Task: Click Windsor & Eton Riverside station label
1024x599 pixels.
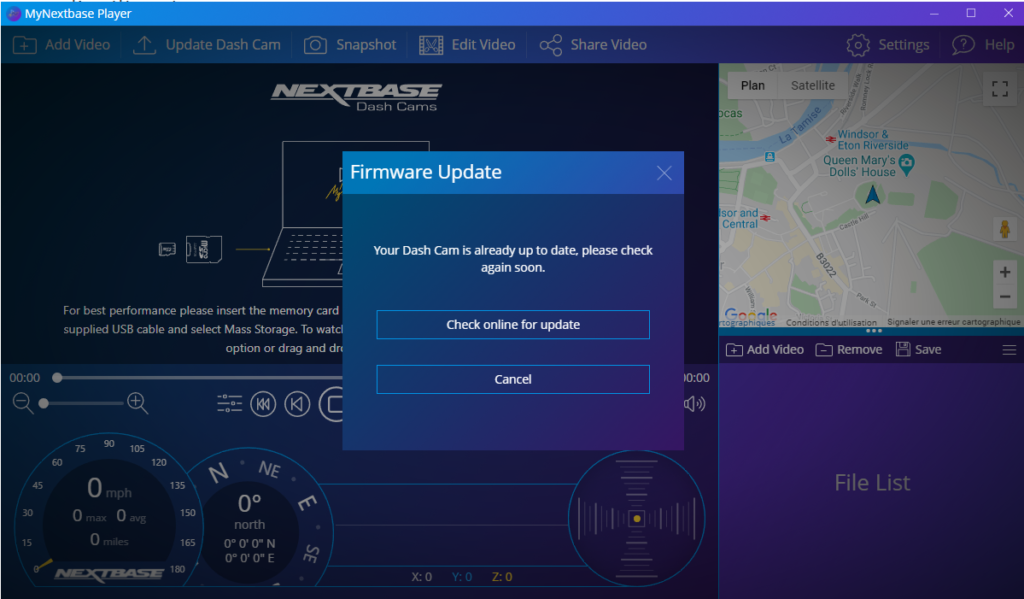Action: coord(872,140)
